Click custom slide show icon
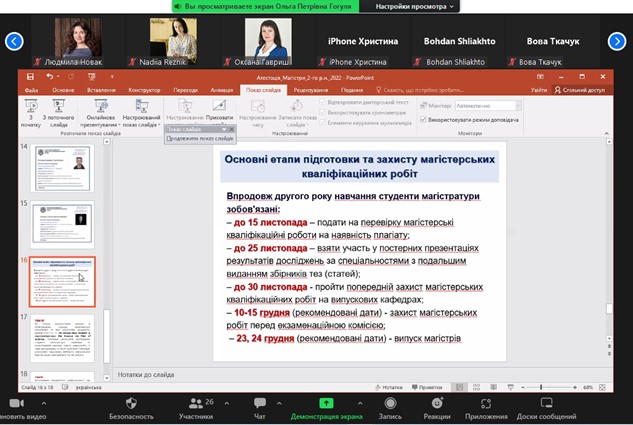 click(141, 107)
